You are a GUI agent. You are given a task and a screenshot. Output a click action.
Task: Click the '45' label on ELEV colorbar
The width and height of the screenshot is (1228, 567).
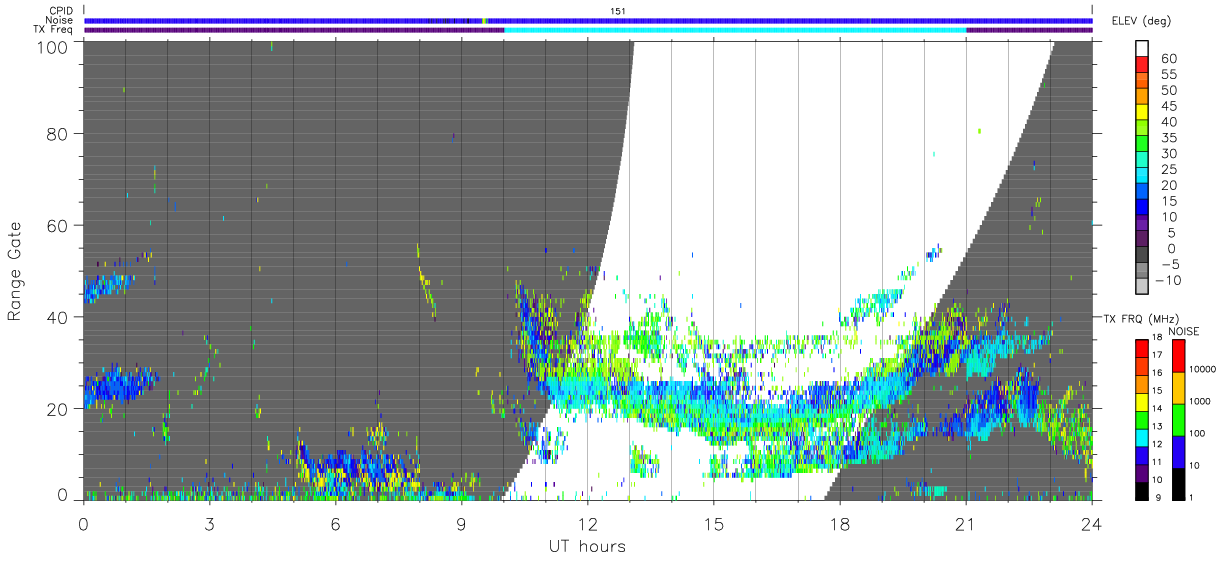[1168, 106]
